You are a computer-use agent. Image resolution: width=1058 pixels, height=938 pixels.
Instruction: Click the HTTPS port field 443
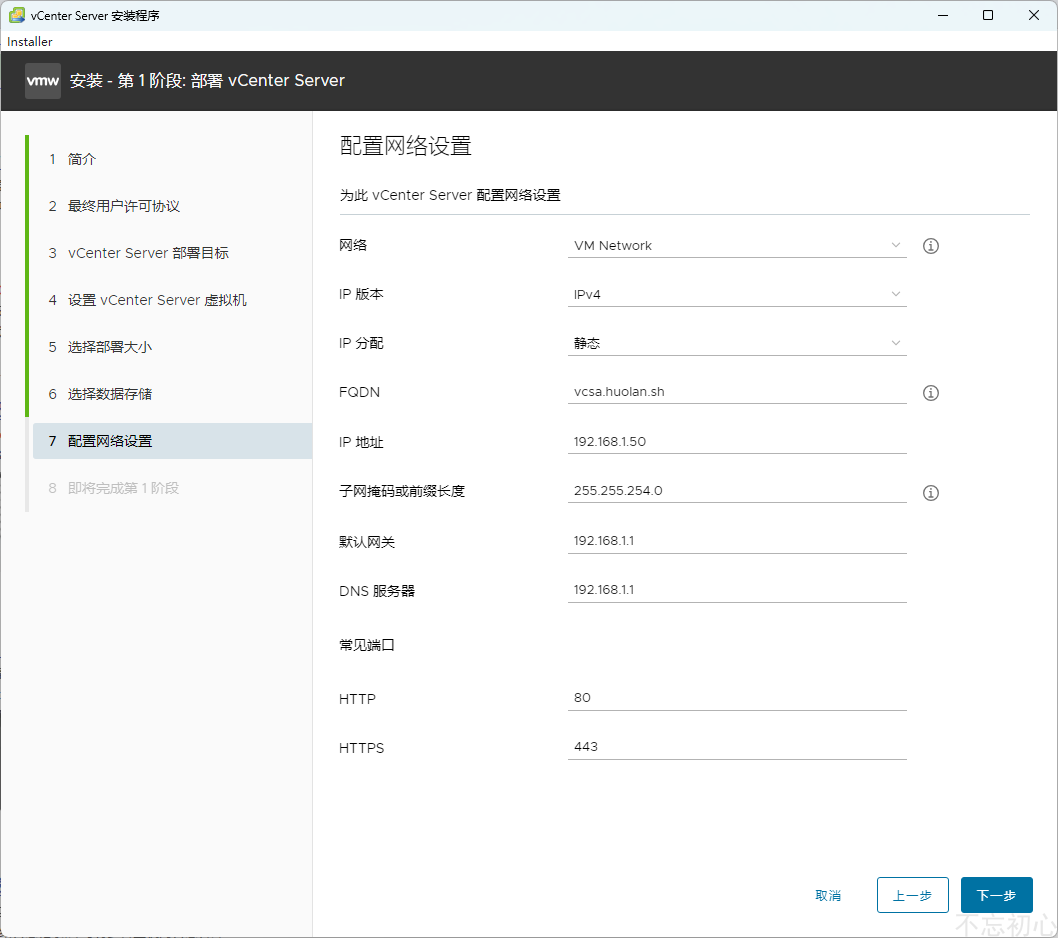coord(737,748)
